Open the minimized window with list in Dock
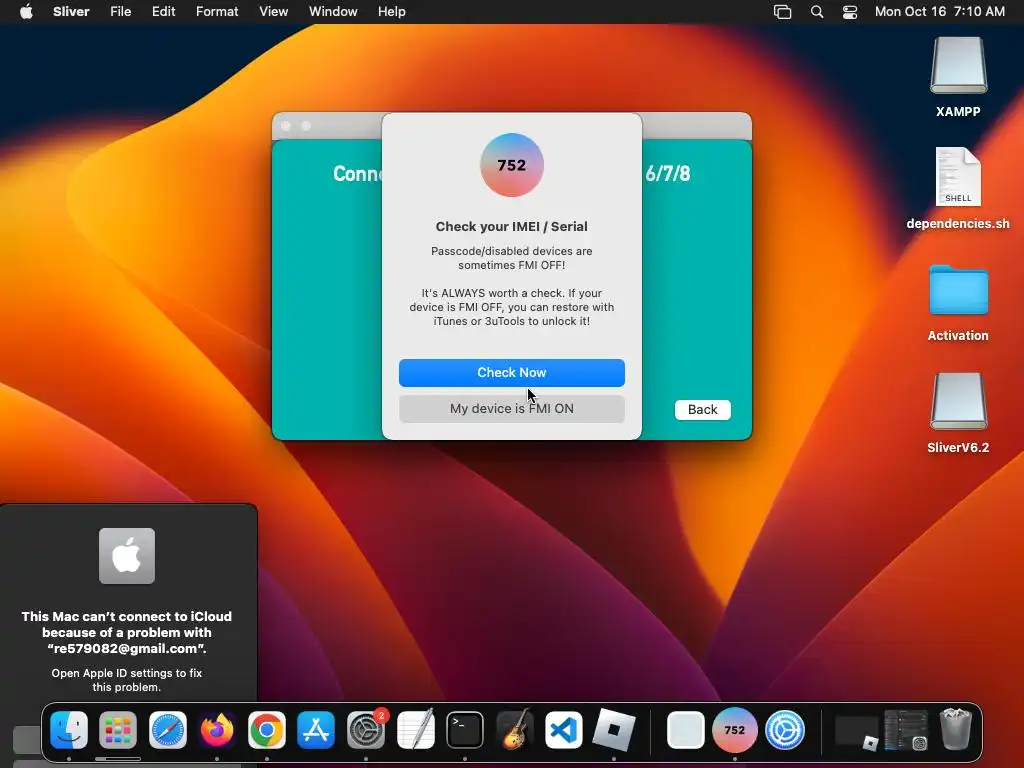 pyautogui.click(x=906, y=729)
